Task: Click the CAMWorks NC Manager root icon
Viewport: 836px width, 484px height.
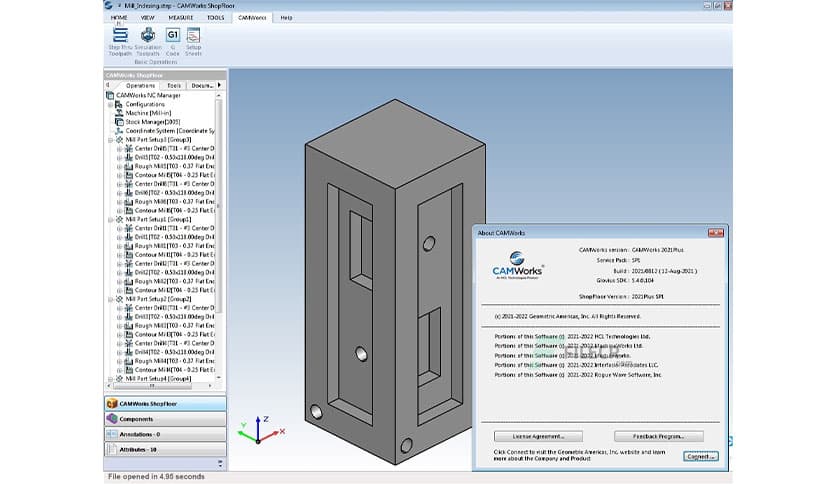Action: pyautogui.click(x=110, y=95)
